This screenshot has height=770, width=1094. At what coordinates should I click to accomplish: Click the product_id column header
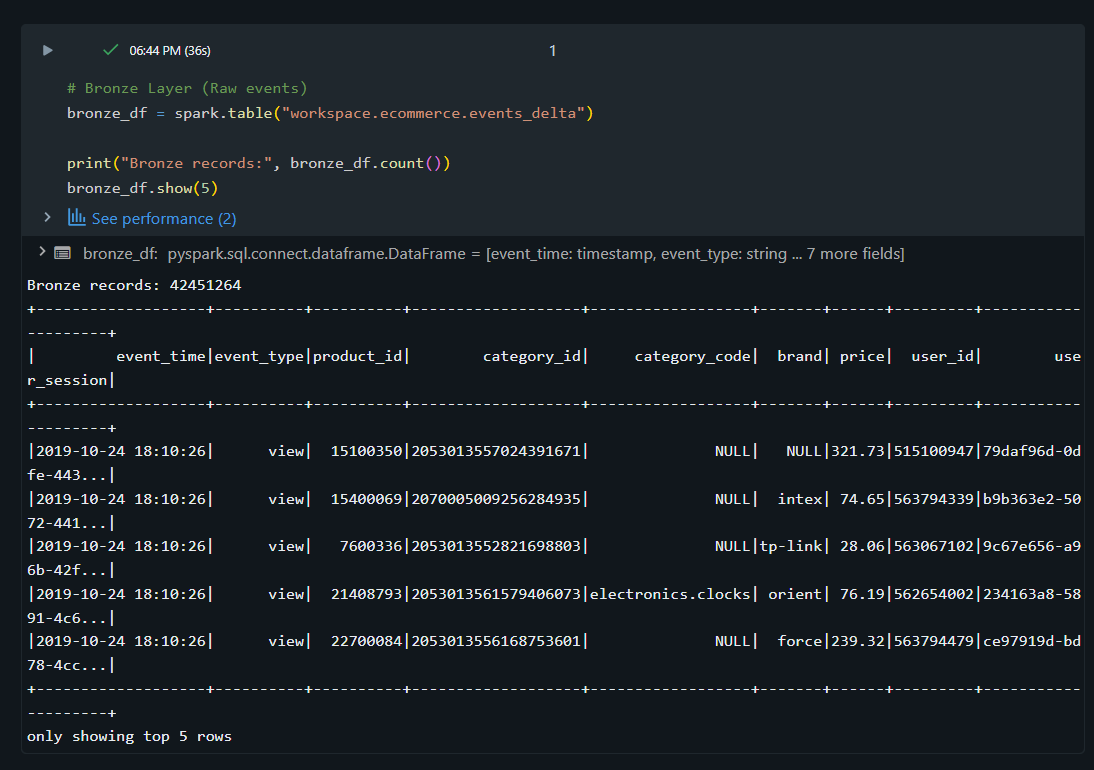coord(357,356)
